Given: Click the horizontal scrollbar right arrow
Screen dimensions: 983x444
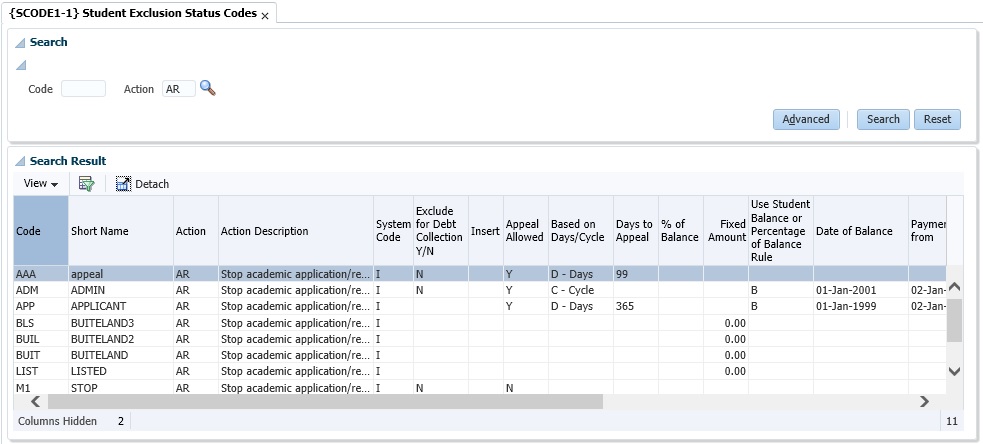Looking at the screenshot, I should [x=924, y=401].
